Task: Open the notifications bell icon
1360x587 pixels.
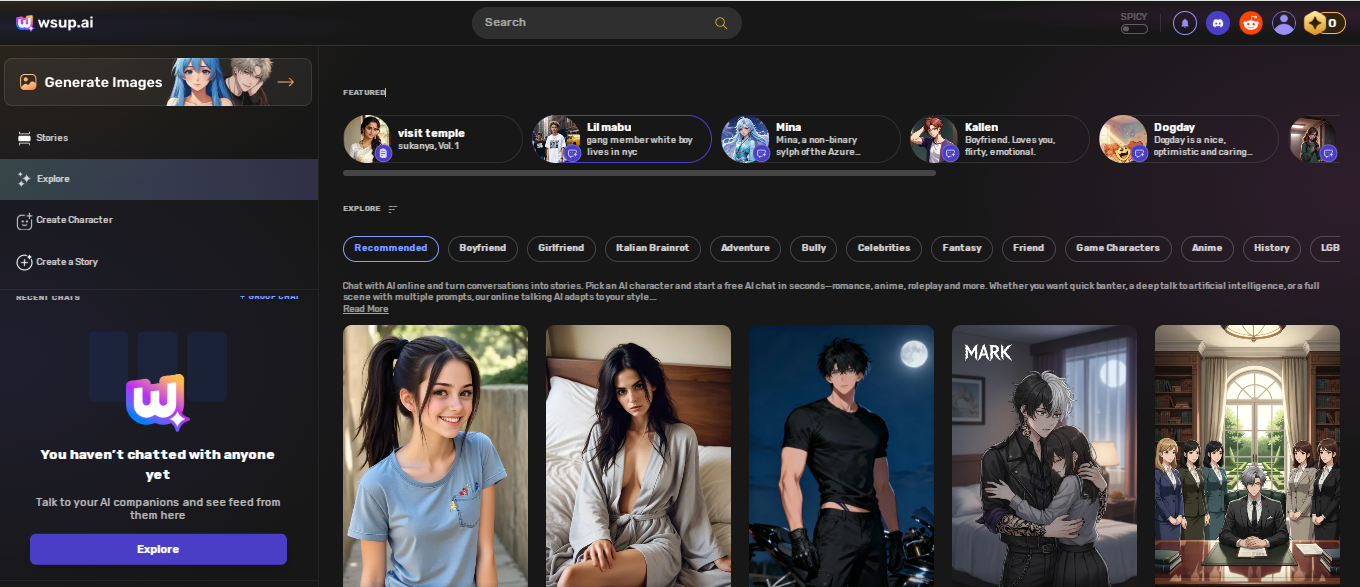Action: [1185, 23]
